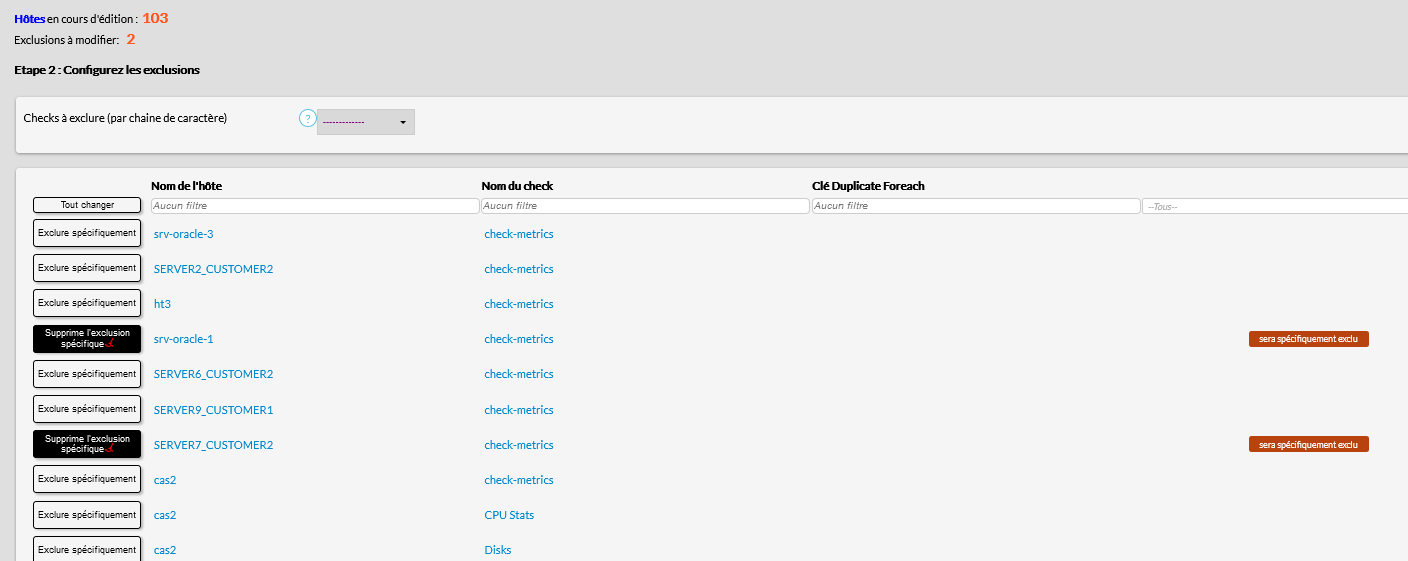
Task: Click the Clé Duplicate Foreach filter field
Action: [x=975, y=206]
